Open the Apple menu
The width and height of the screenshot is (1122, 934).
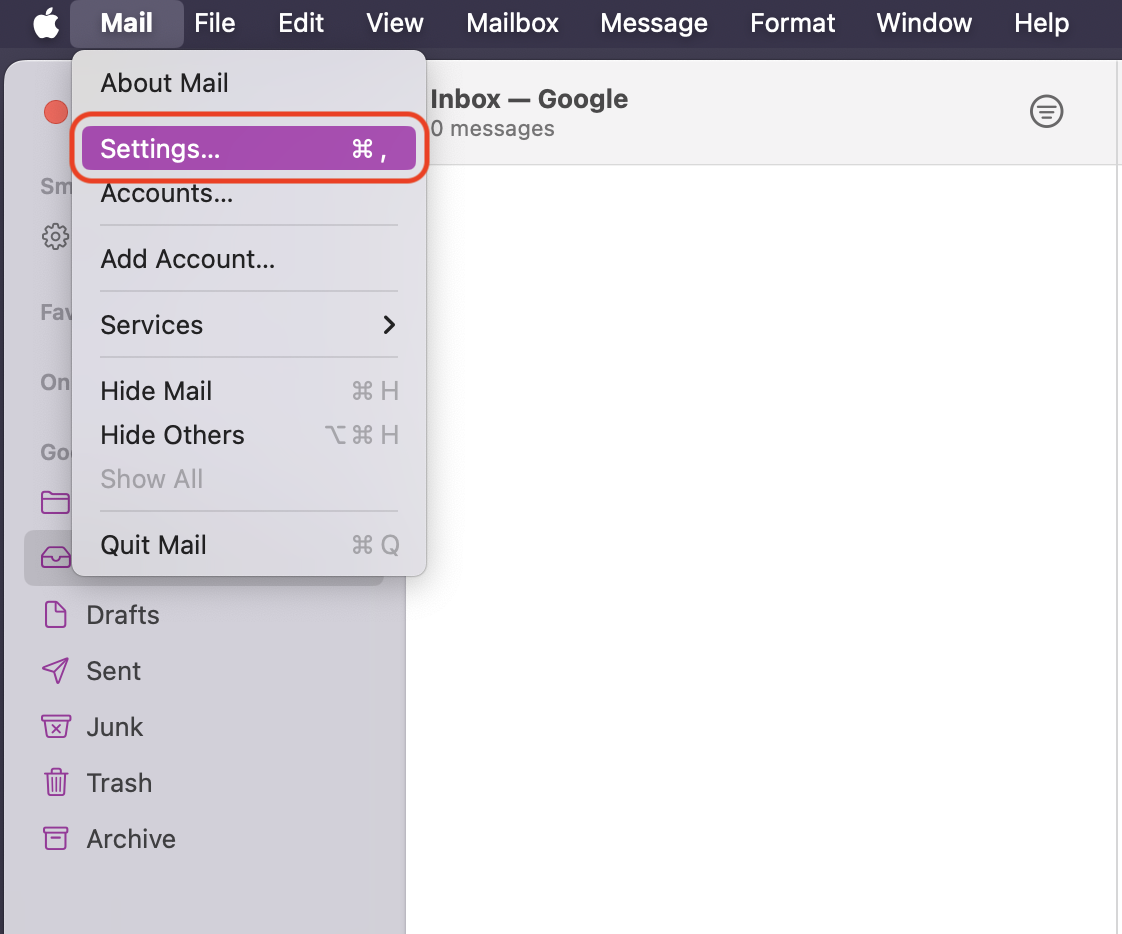coord(47,24)
